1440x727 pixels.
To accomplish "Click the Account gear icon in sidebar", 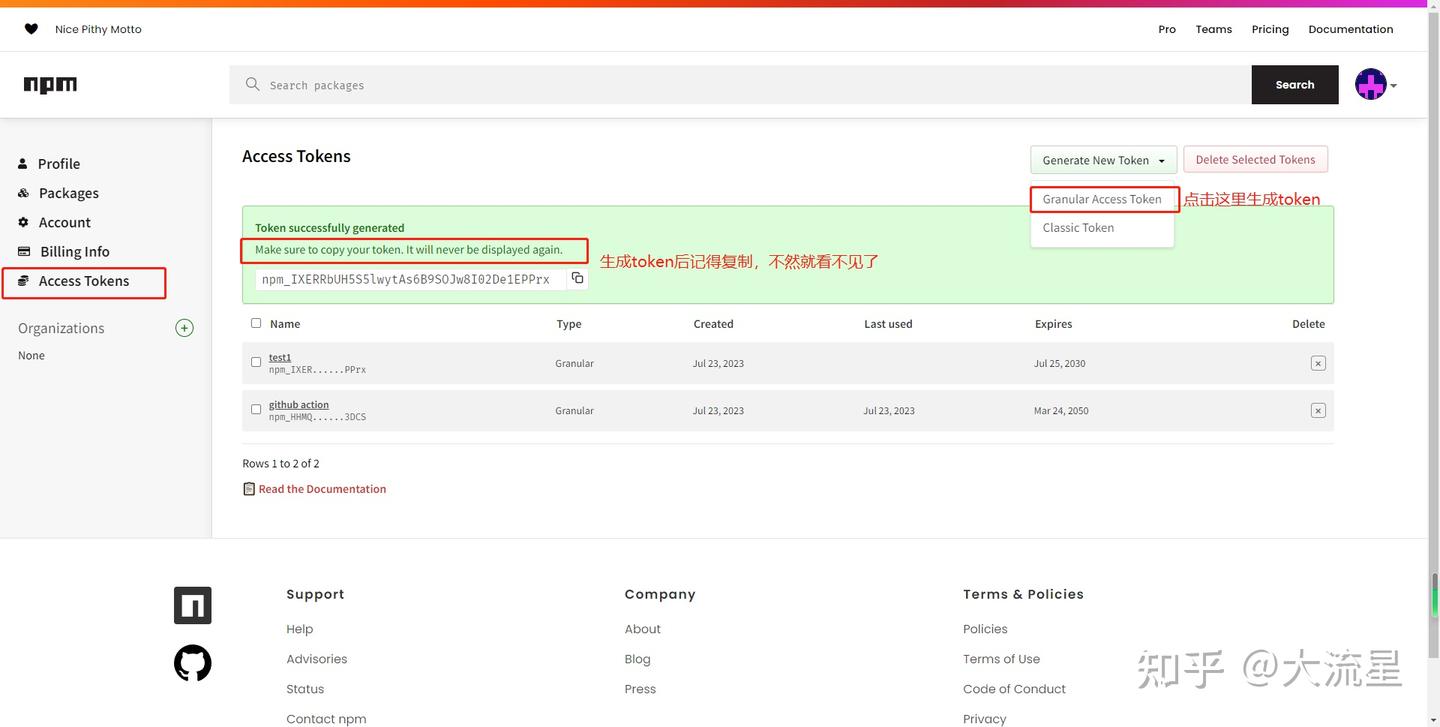I will click(x=22, y=222).
